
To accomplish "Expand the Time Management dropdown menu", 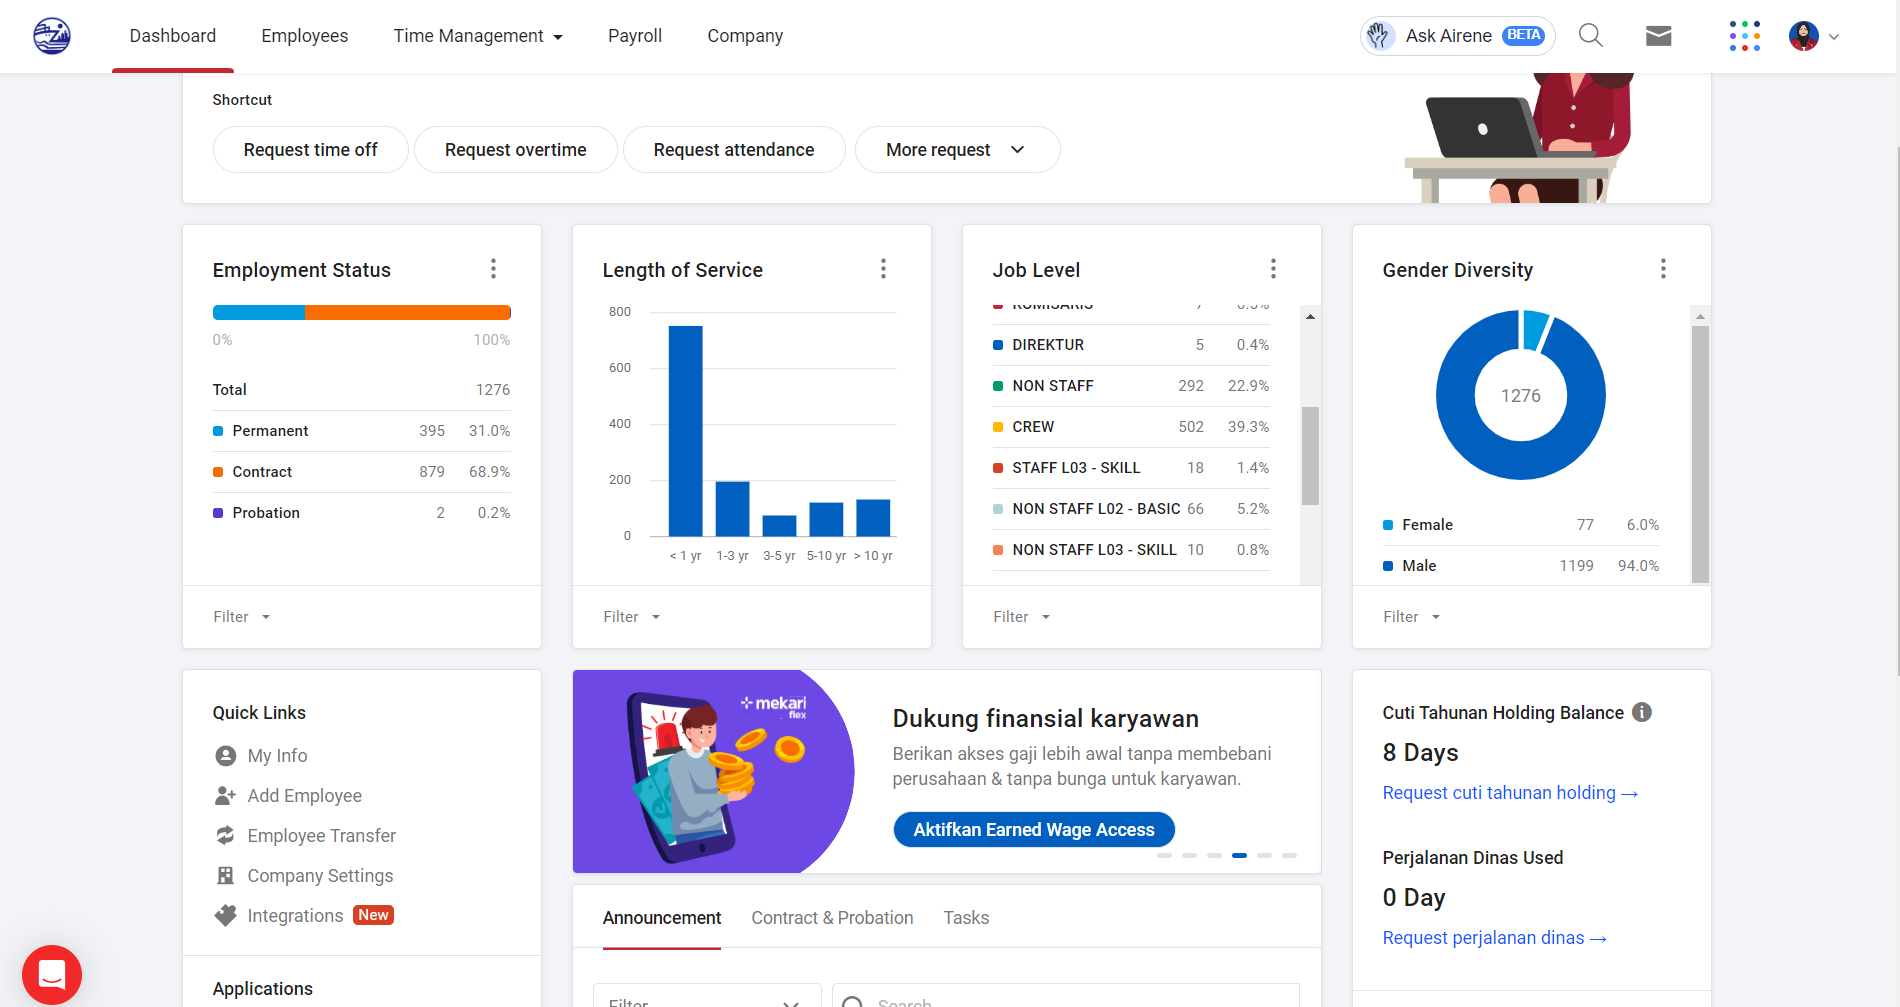I will [x=478, y=36].
